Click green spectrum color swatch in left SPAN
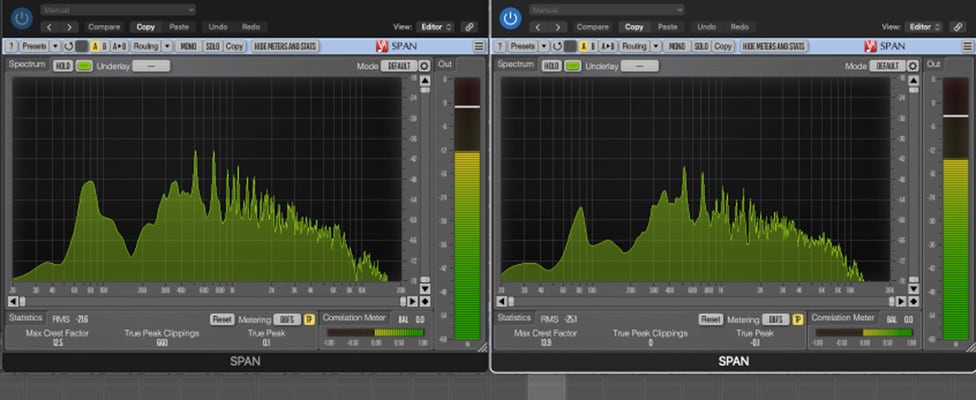 tap(84, 66)
